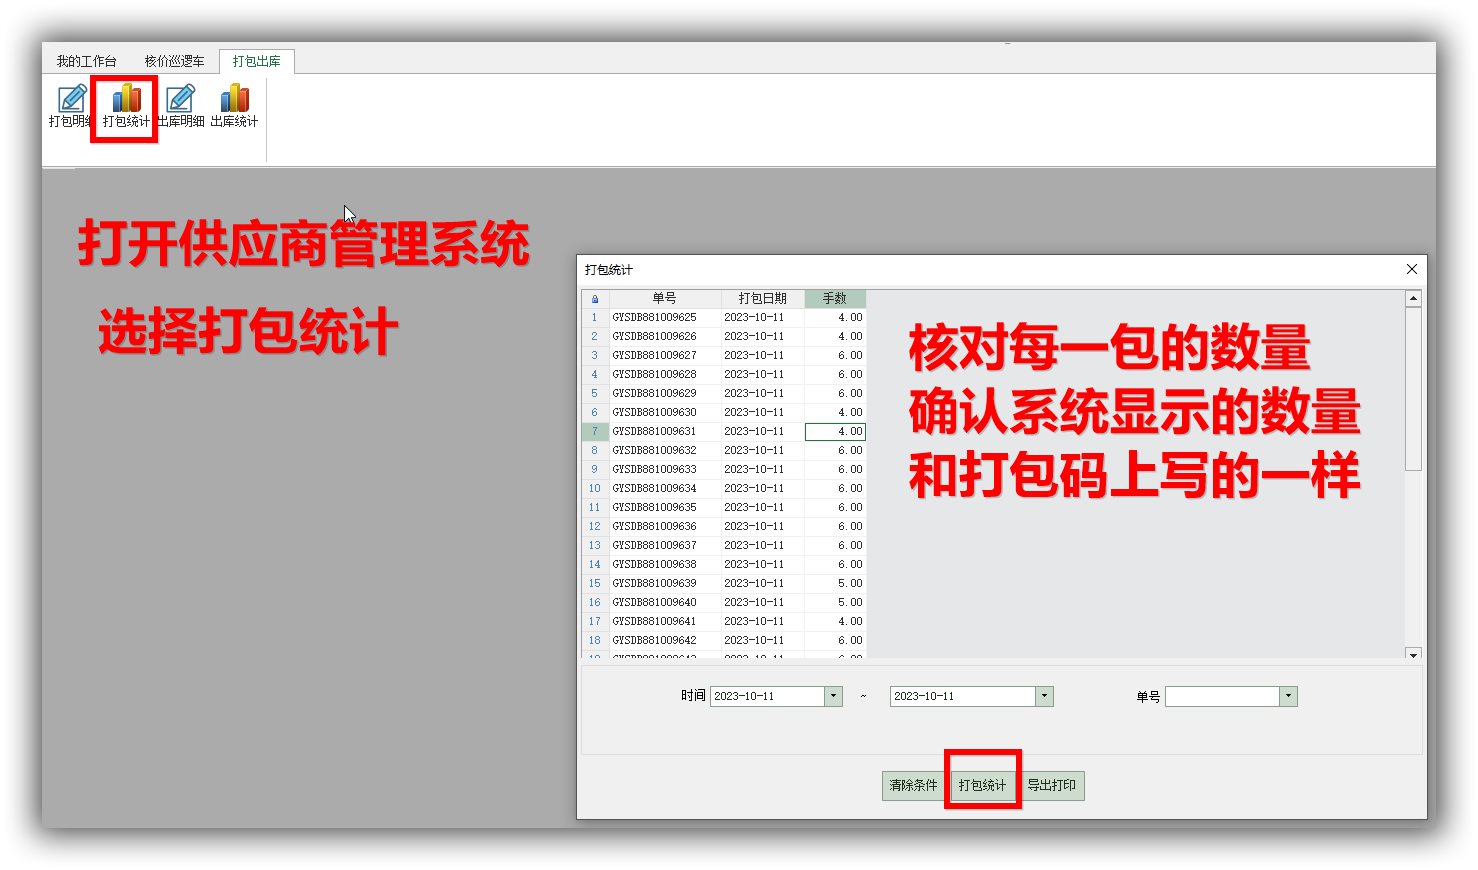Select the 打包出库 tab
The width and height of the screenshot is (1478, 870).
click(x=256, y=61)
